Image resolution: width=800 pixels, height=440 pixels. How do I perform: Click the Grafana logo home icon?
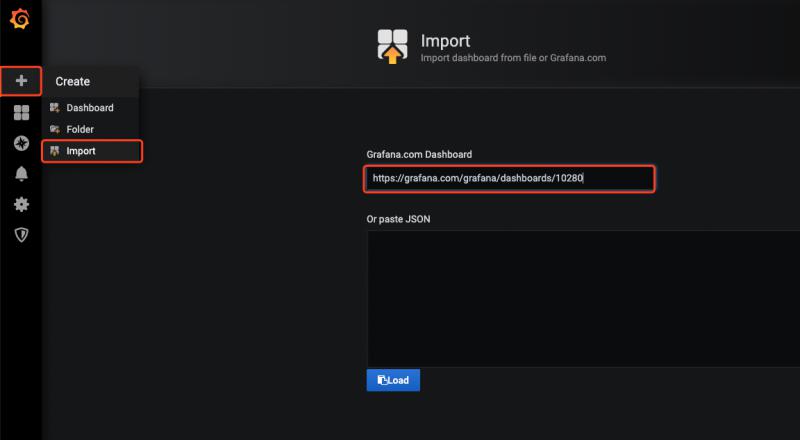click(x=20, y=19)
